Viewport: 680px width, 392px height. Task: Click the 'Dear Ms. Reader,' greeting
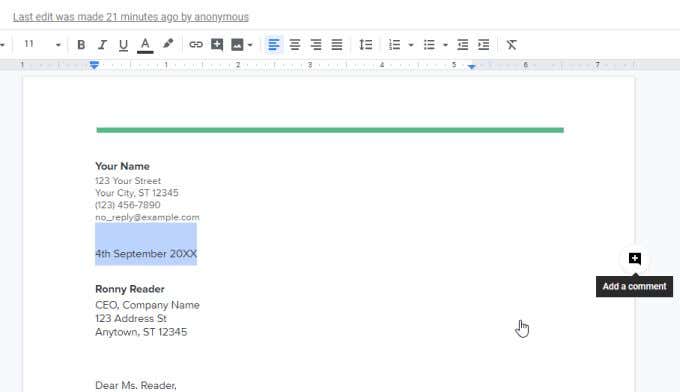(x=136, y=385)
